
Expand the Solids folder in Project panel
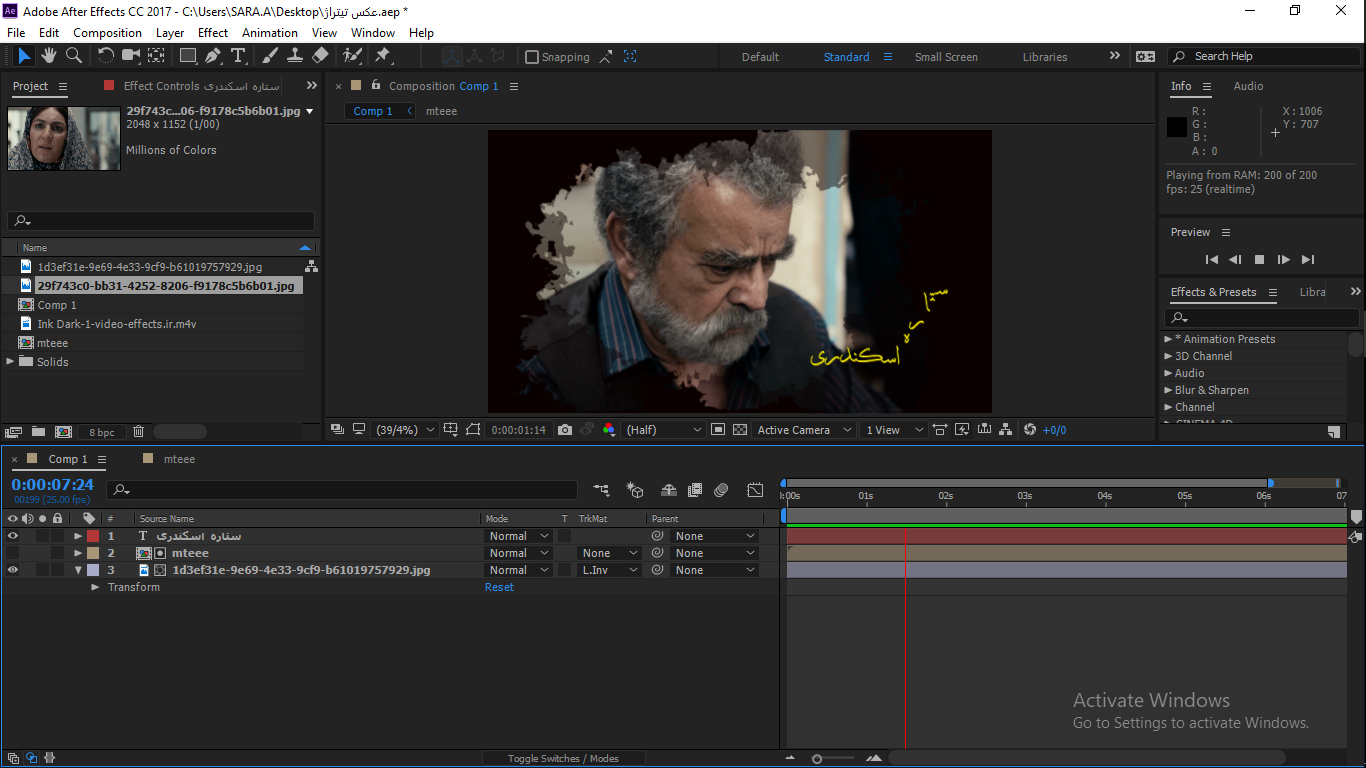click(11, 361)
